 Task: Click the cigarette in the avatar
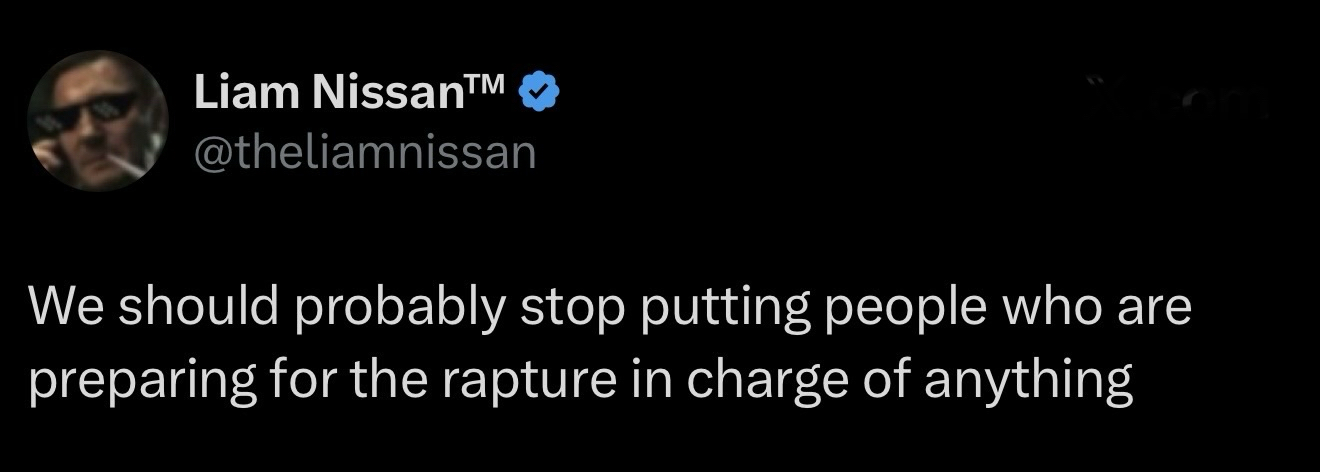[x=124, y=160]
